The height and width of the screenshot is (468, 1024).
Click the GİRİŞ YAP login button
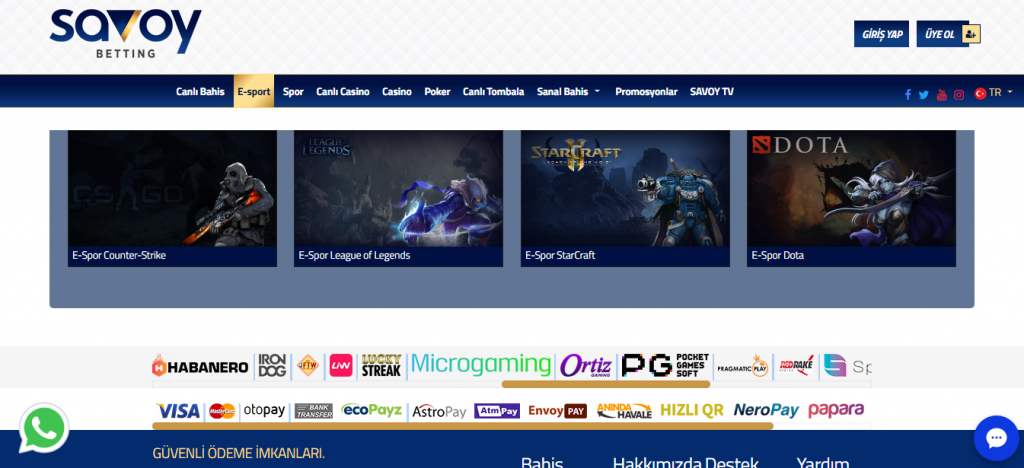coord(881,34)
